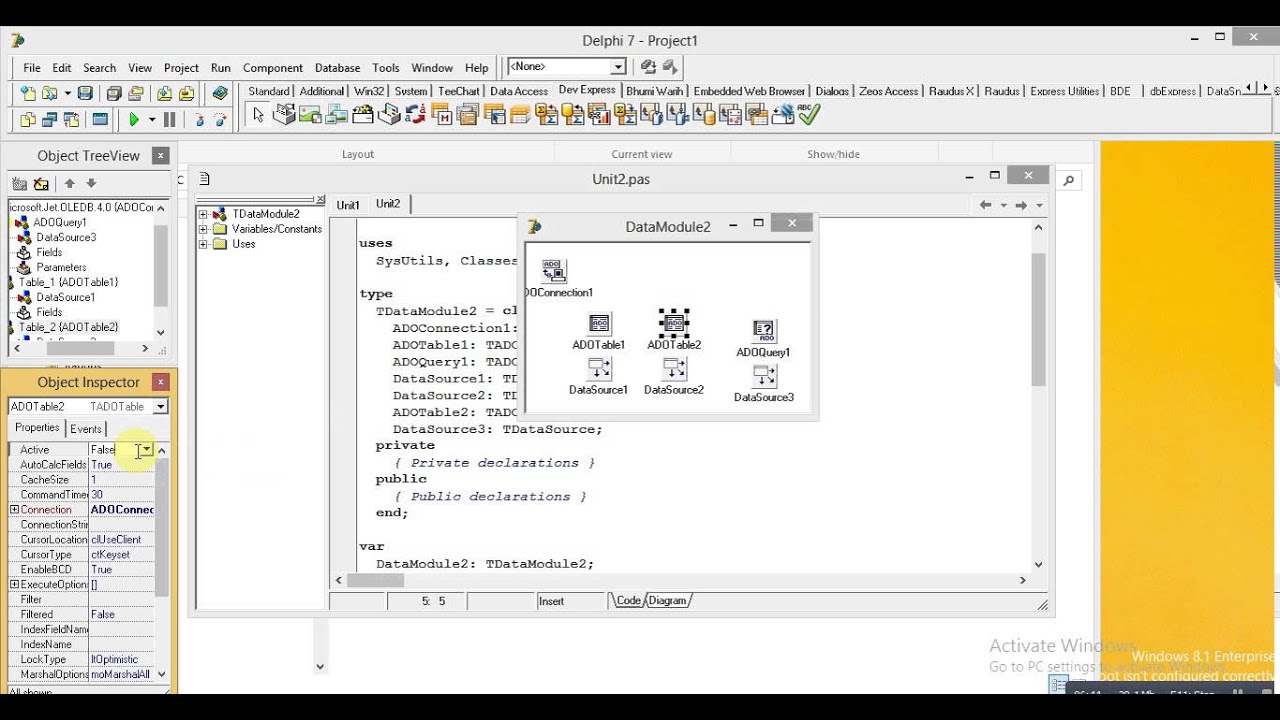The image size is (1280, 720).
Task: Click the New Form toolbar icon
Action: [100, 119]
